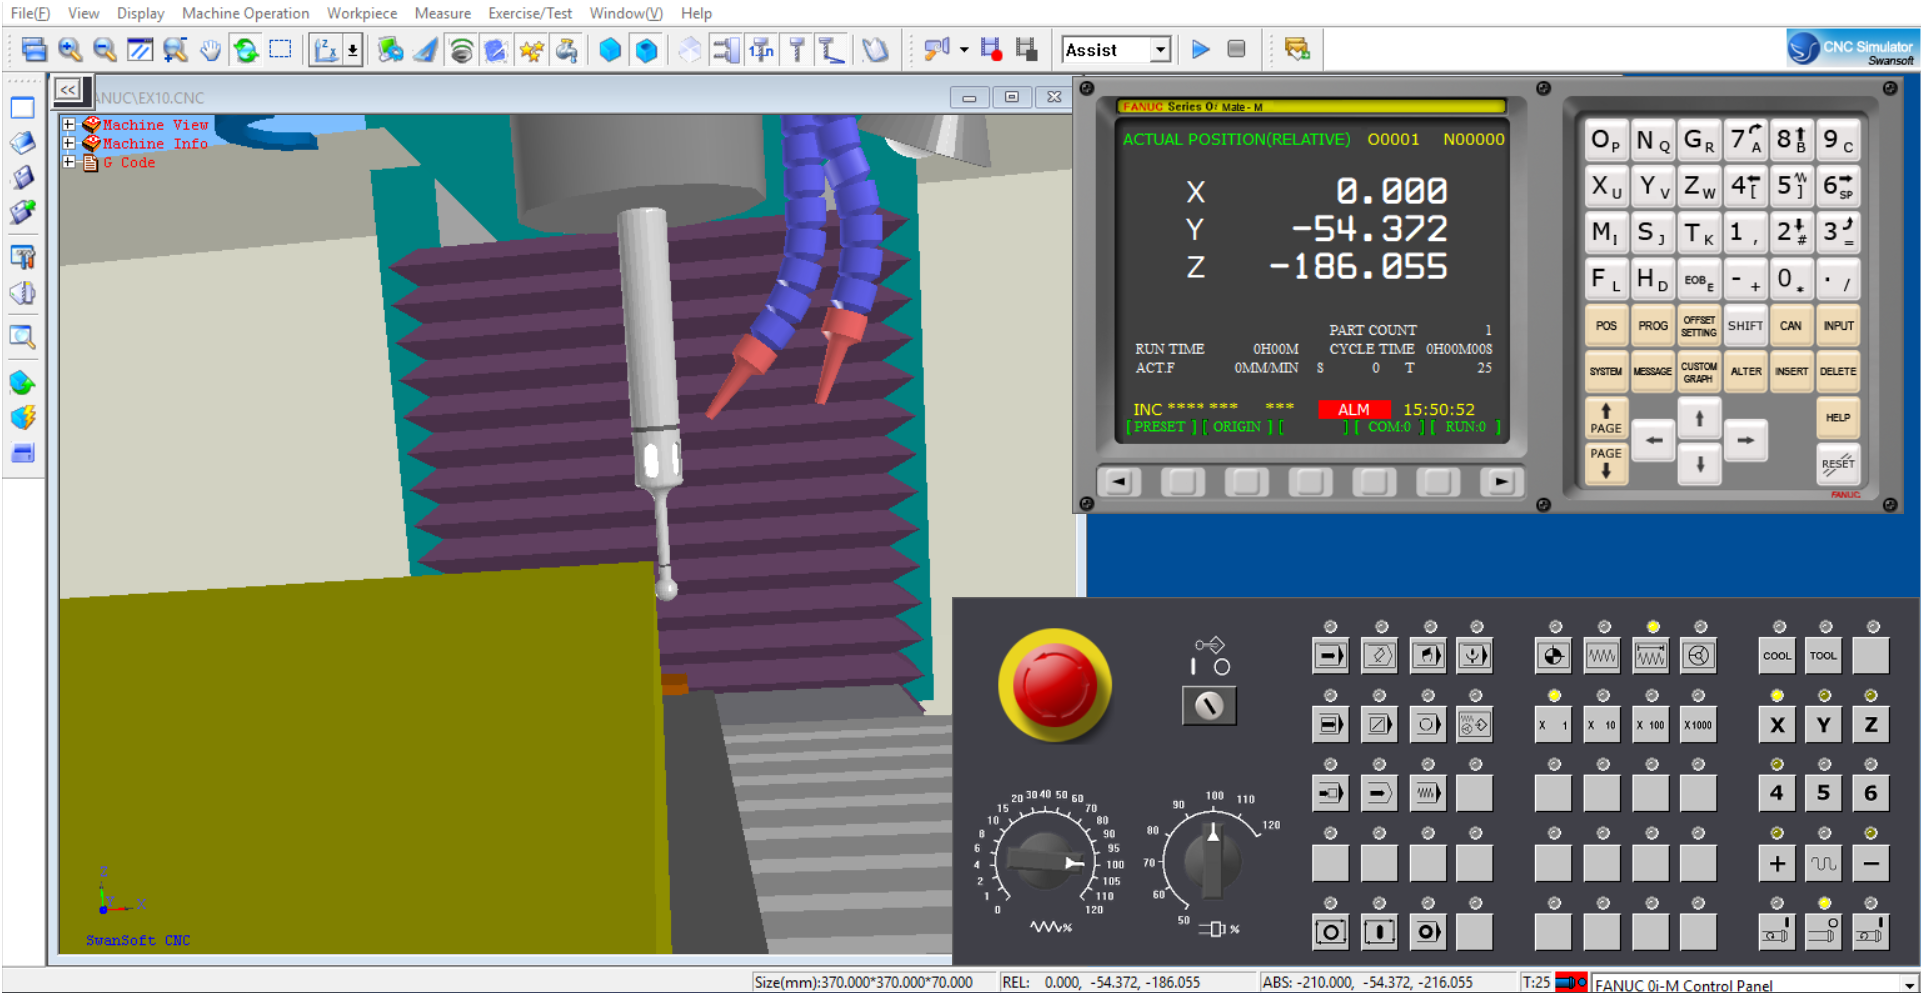Click the right arrow soft key under screen
This screenshot has height=995, width=1923.
(x=1501, y=482)
